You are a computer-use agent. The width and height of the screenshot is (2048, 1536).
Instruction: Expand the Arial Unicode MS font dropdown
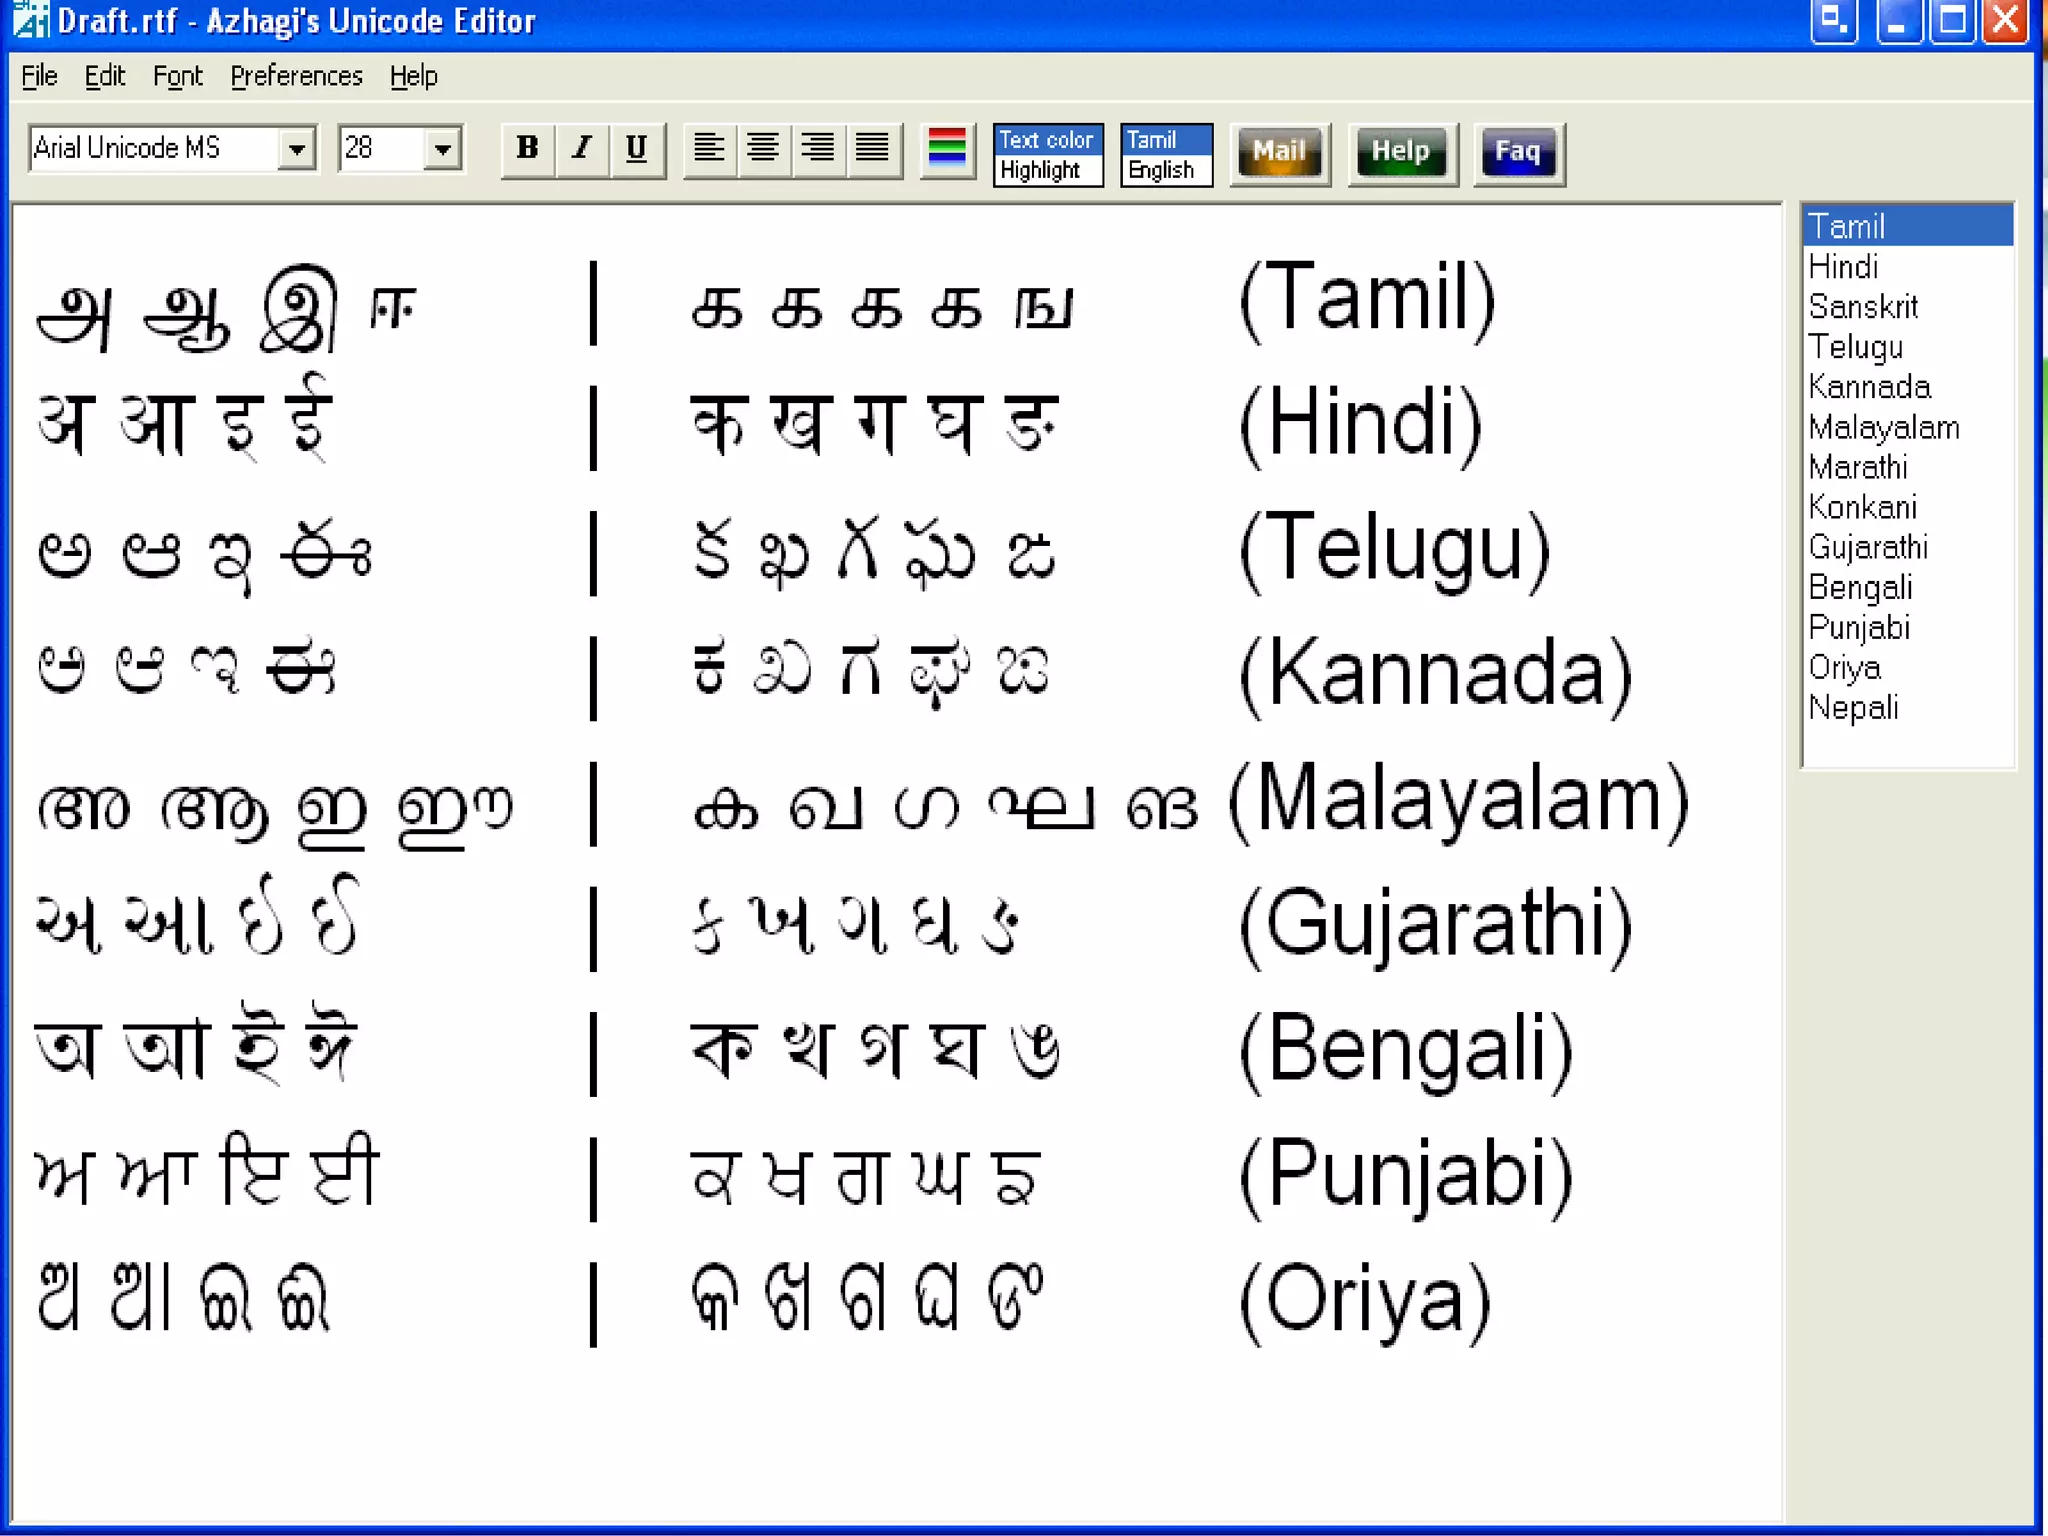(x=296, y=150)
